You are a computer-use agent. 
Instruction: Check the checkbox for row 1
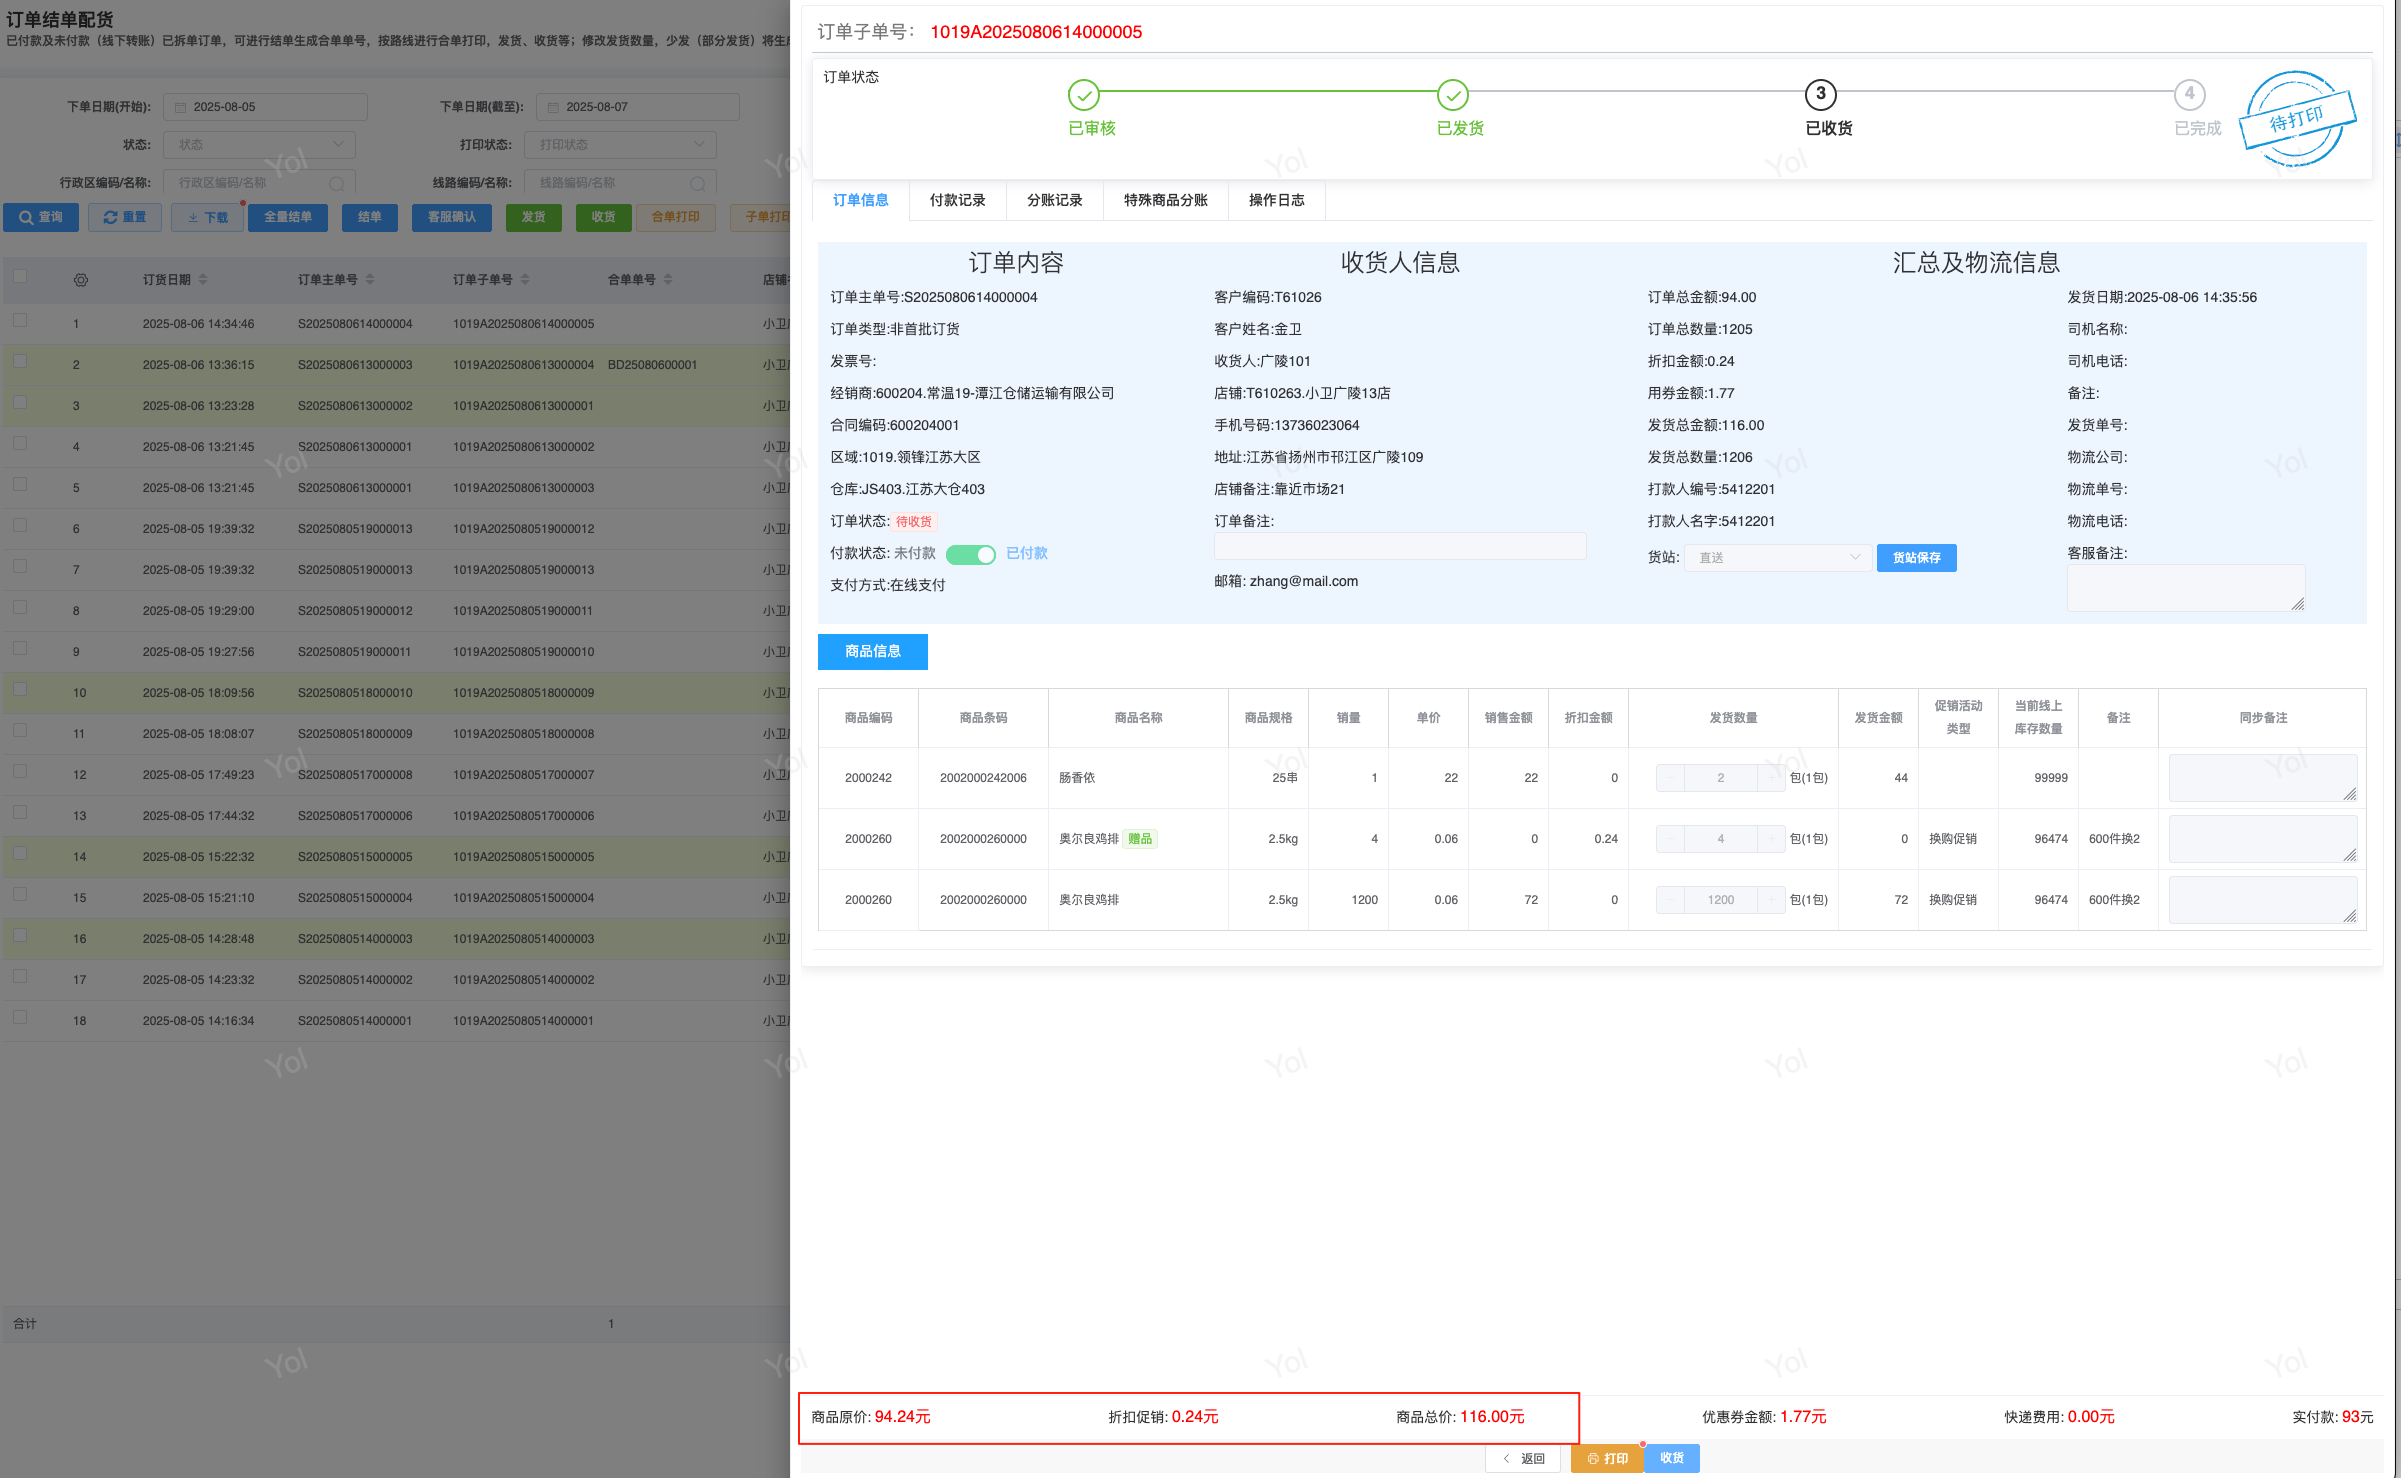click(20, 321)
